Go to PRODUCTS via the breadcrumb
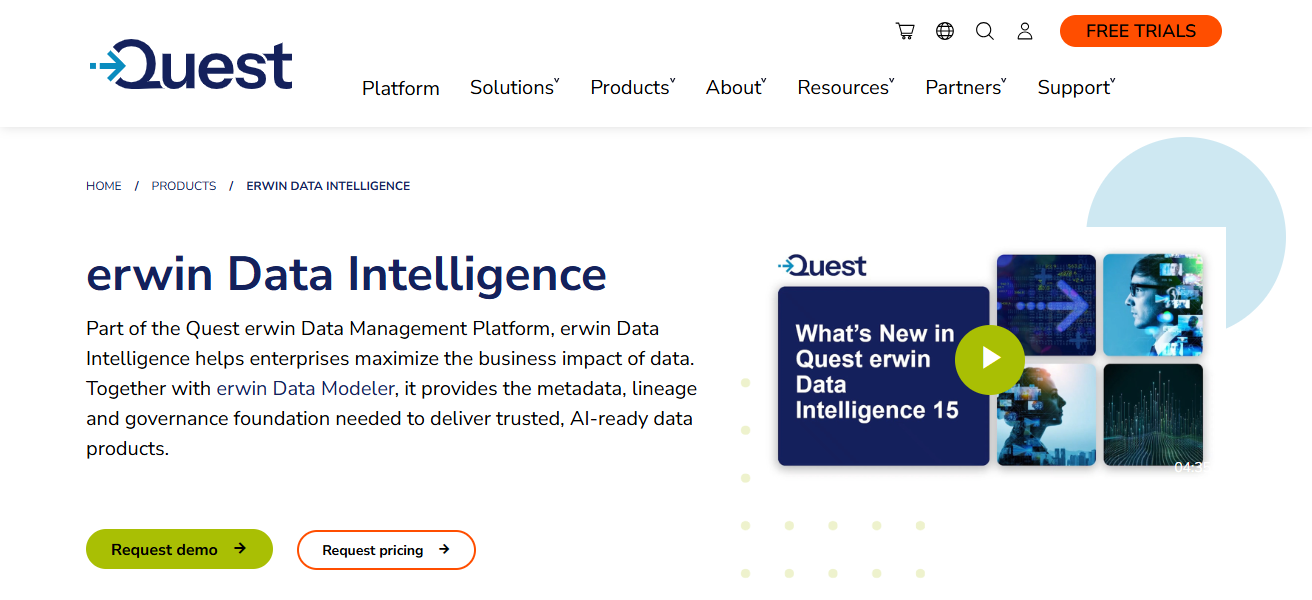Screen dimensions: 1312x600 pyautogui.click(x=183, y=185)
